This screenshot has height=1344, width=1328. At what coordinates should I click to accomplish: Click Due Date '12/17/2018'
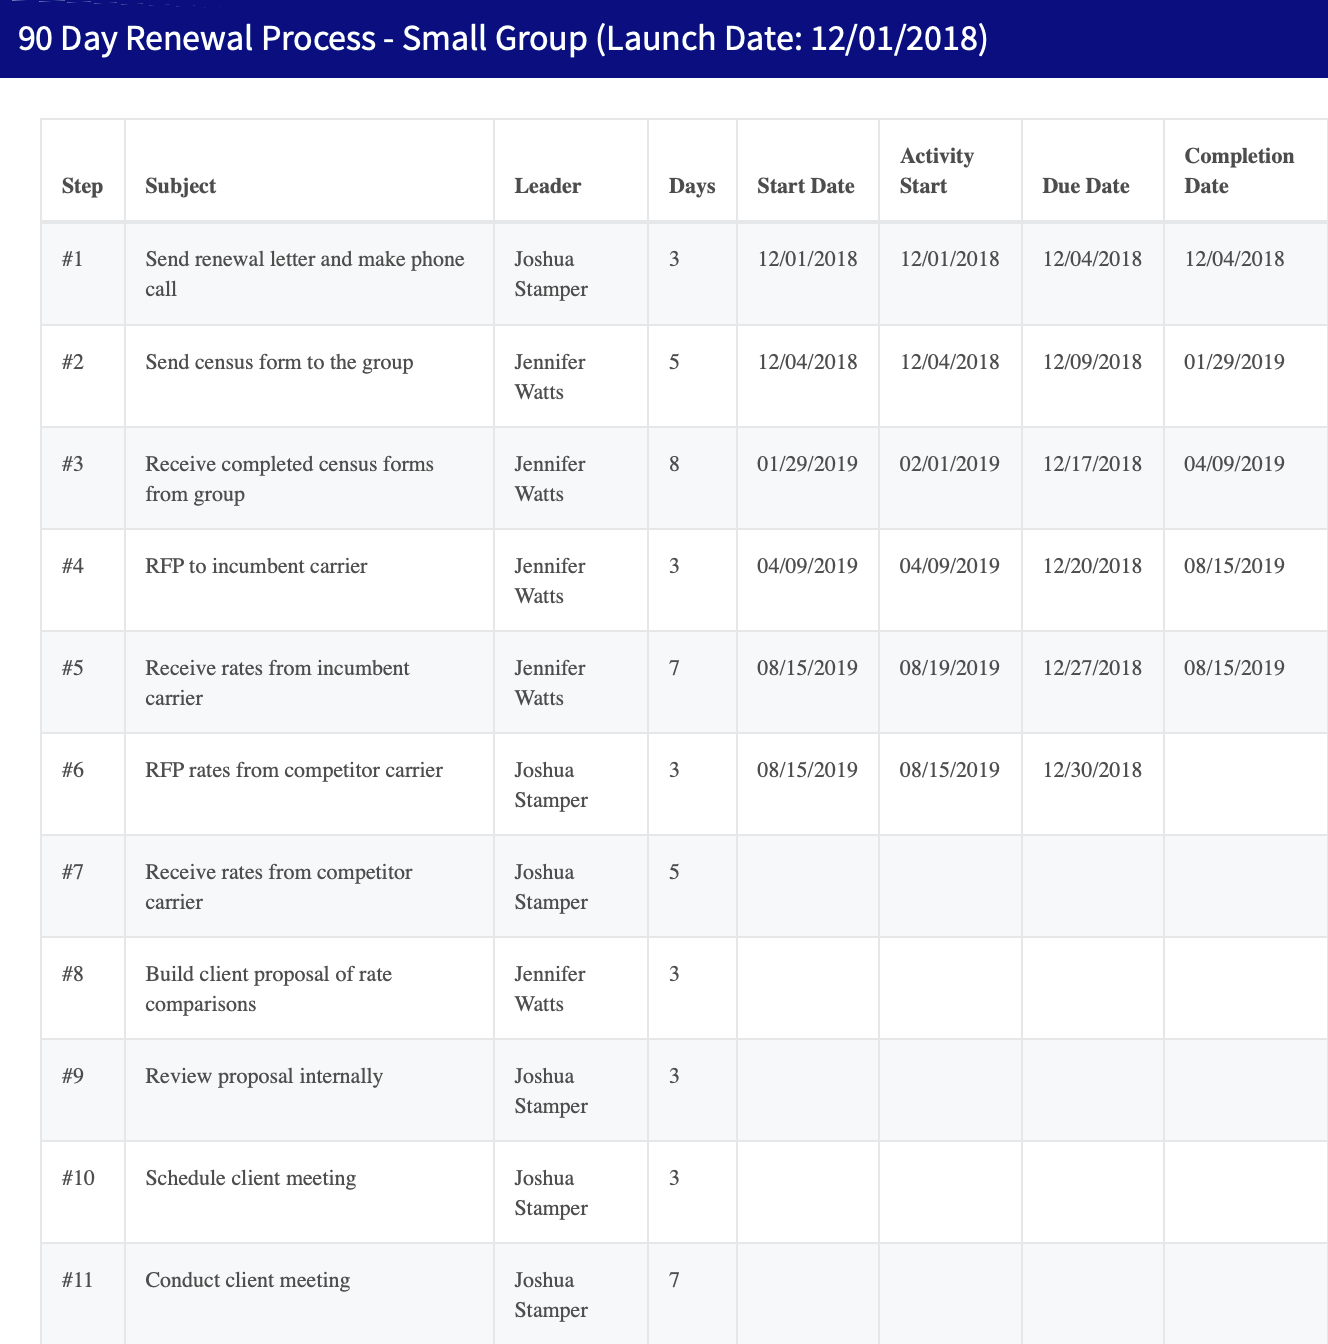(1092, 464)
